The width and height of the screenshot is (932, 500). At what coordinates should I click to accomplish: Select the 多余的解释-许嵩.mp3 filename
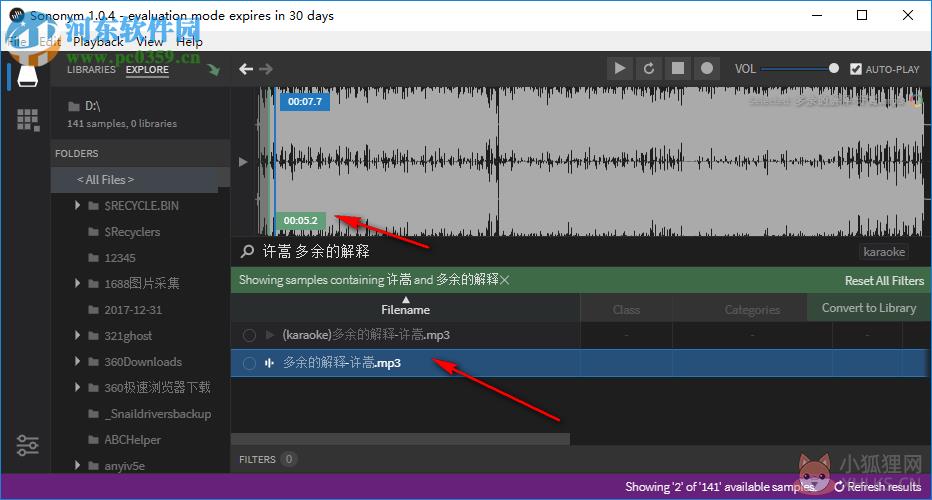342,363
